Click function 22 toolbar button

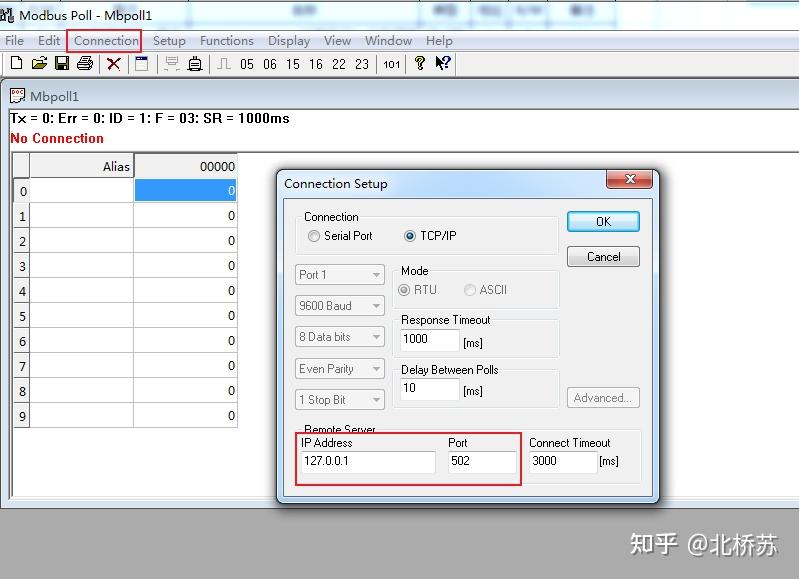coord(339,64)
